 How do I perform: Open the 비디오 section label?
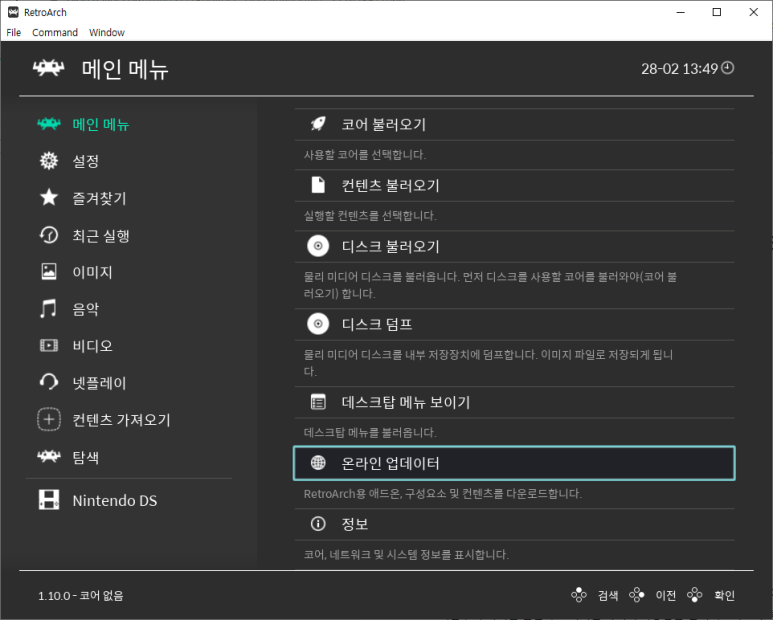93,346
